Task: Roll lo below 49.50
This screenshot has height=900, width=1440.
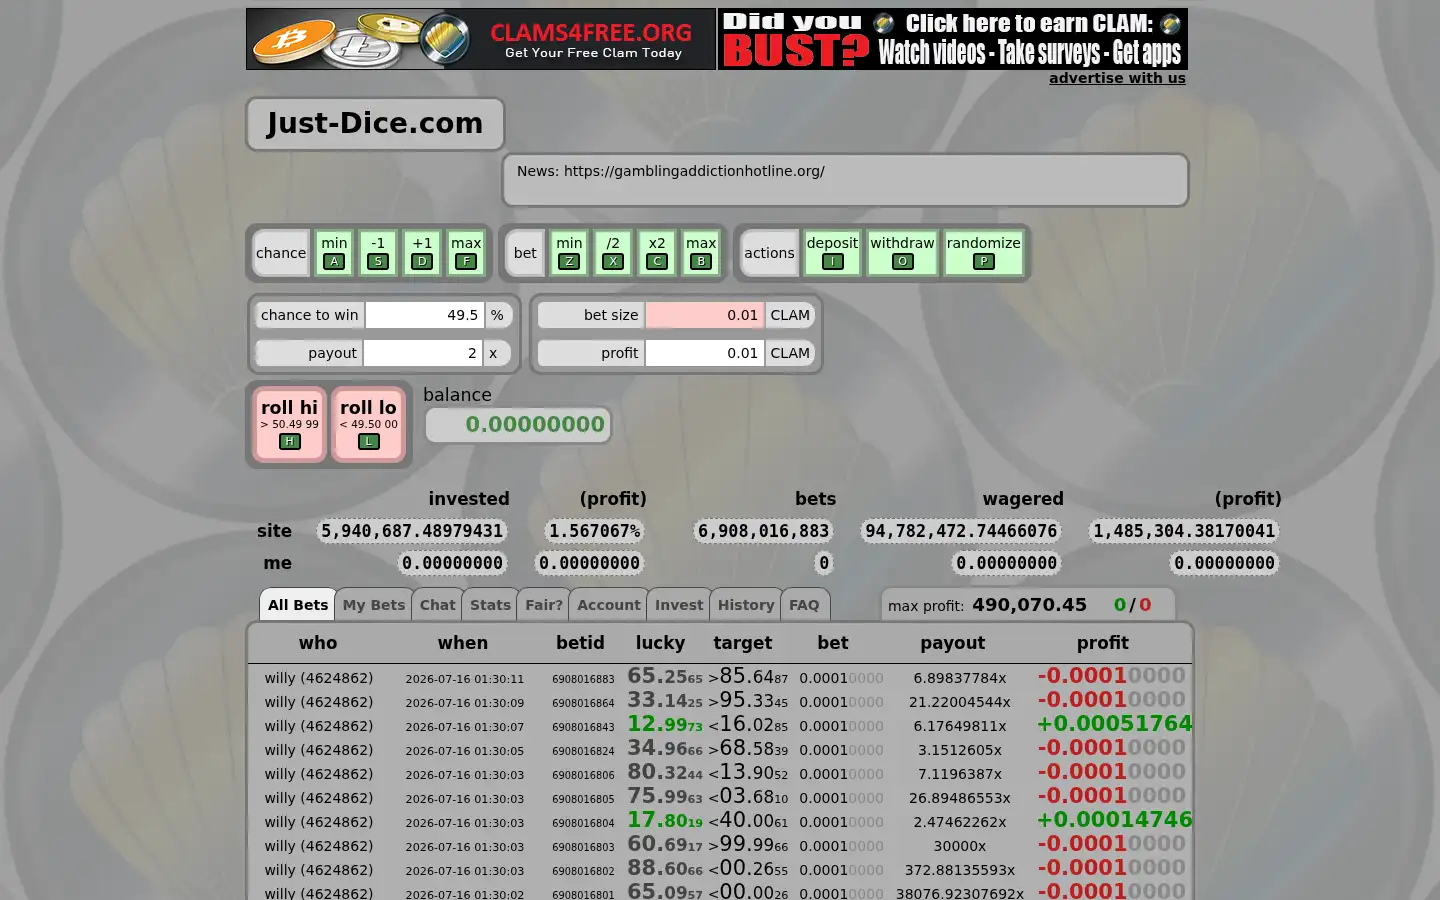Action: (x=369, y=424)
